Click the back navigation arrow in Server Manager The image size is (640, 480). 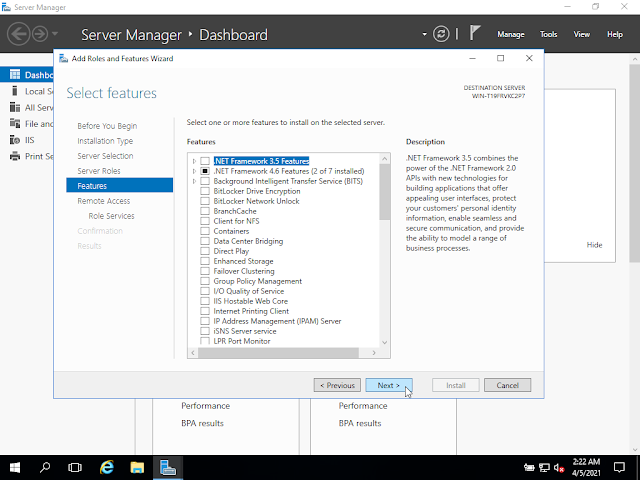click(x=18, y=34)
